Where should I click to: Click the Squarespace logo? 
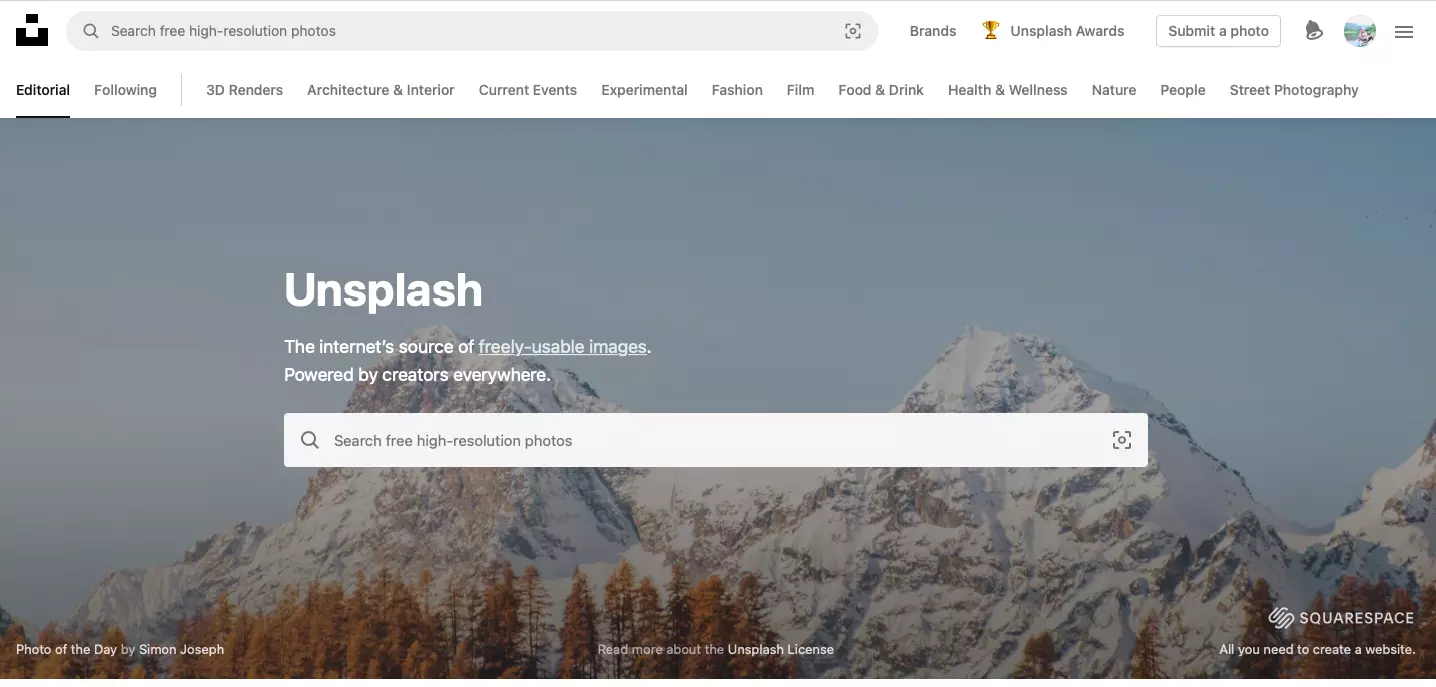pos(1342,618)
